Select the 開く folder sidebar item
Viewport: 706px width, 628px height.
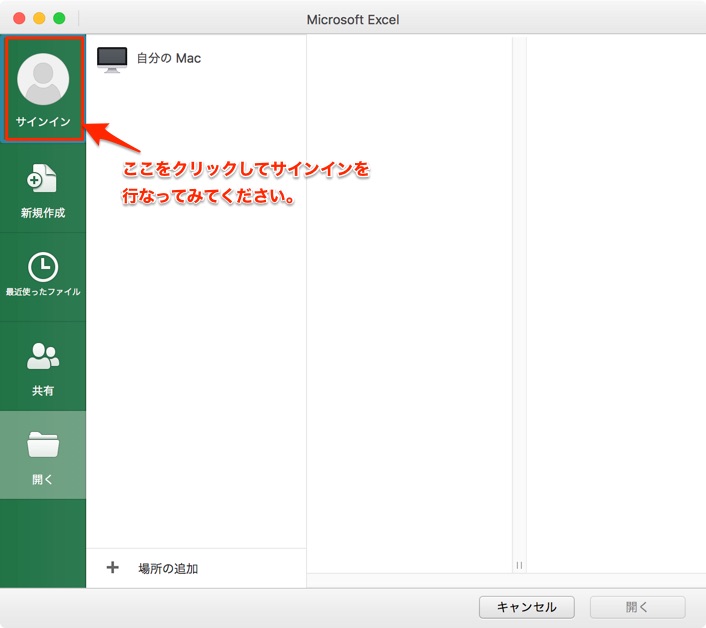point(43,455)
